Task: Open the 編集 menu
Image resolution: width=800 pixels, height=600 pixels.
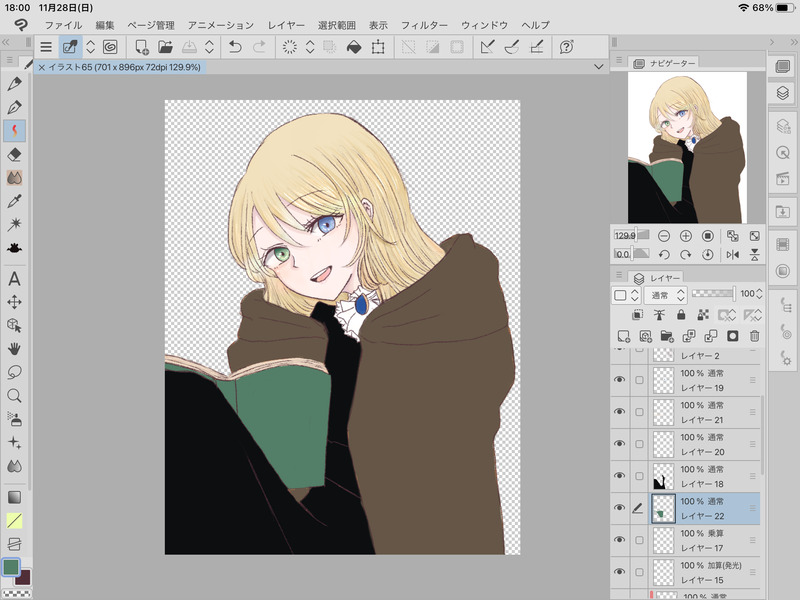Action: [105, 25]
